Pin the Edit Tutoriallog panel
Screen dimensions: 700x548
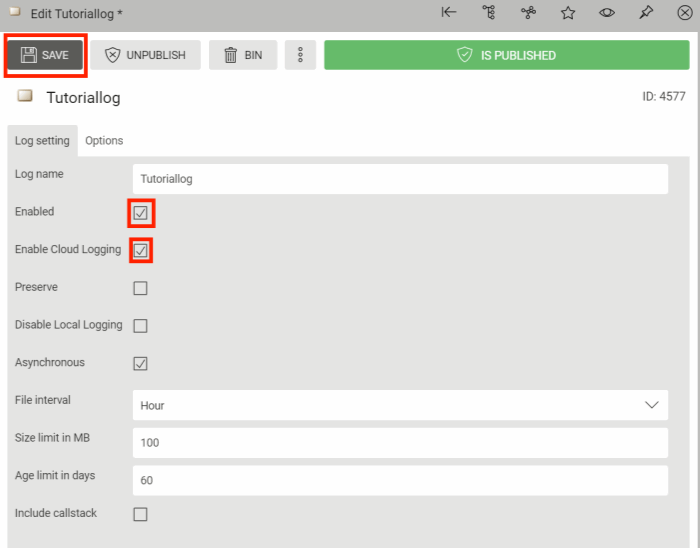646,13
